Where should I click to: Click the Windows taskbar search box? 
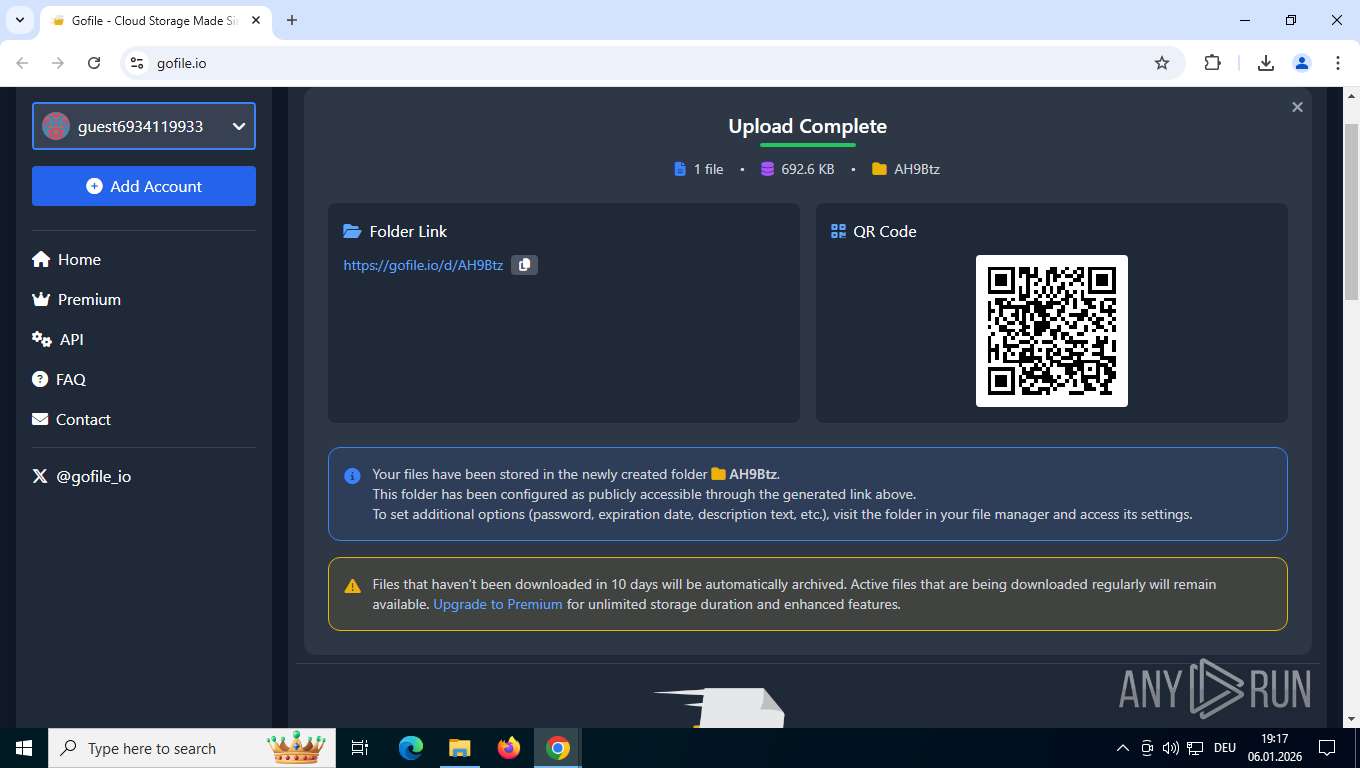click(192, 748)
